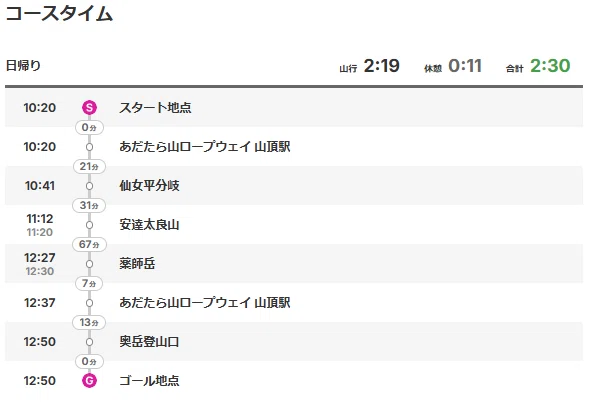
Task: Open the 薬師岳 waypoint name
Action: pyautogui.click(x=137, y=264)
